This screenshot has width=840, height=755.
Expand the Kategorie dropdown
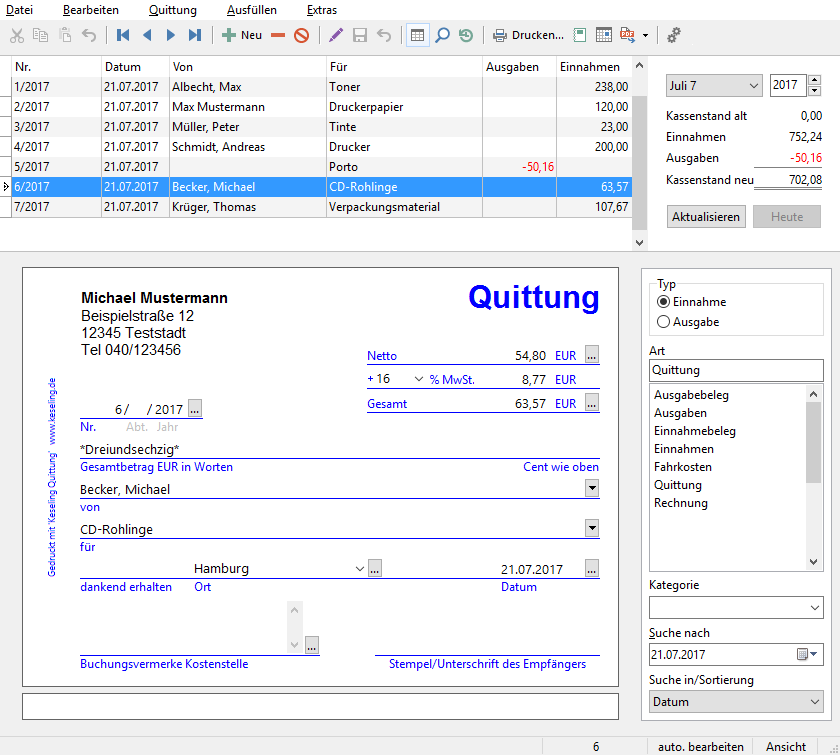(x=736, y=607)
